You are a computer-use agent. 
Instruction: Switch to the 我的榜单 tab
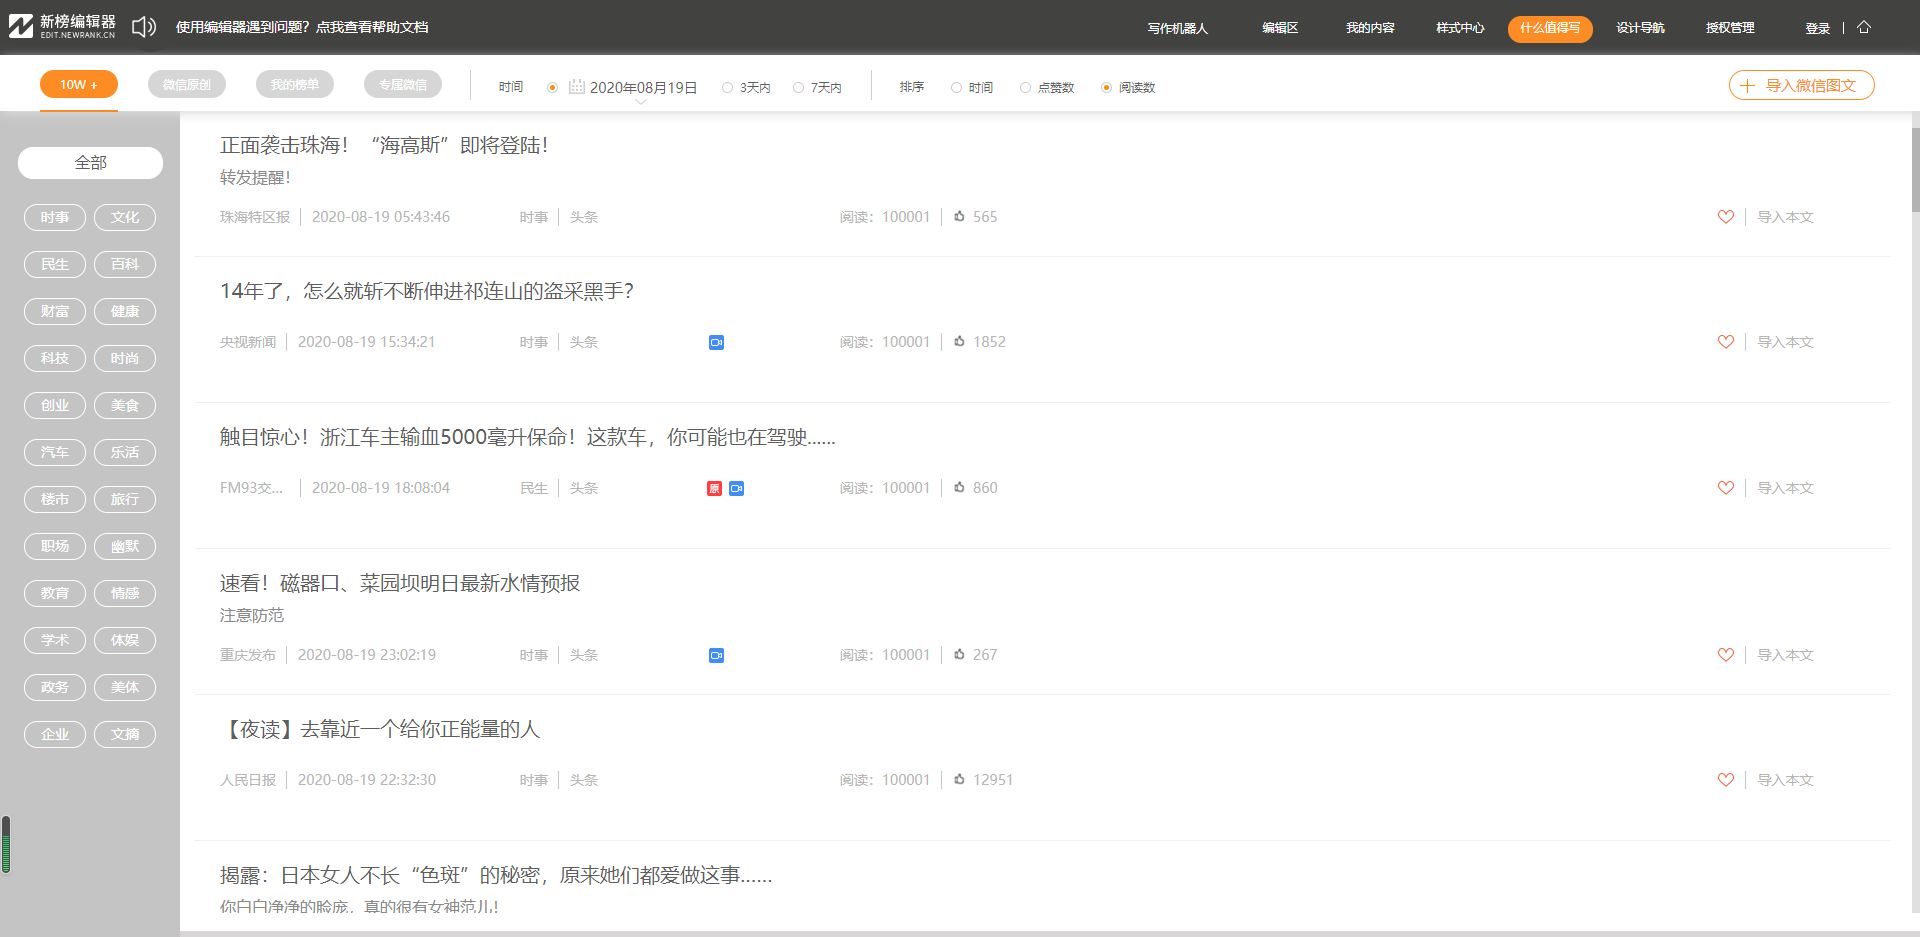tap(295, 85)
